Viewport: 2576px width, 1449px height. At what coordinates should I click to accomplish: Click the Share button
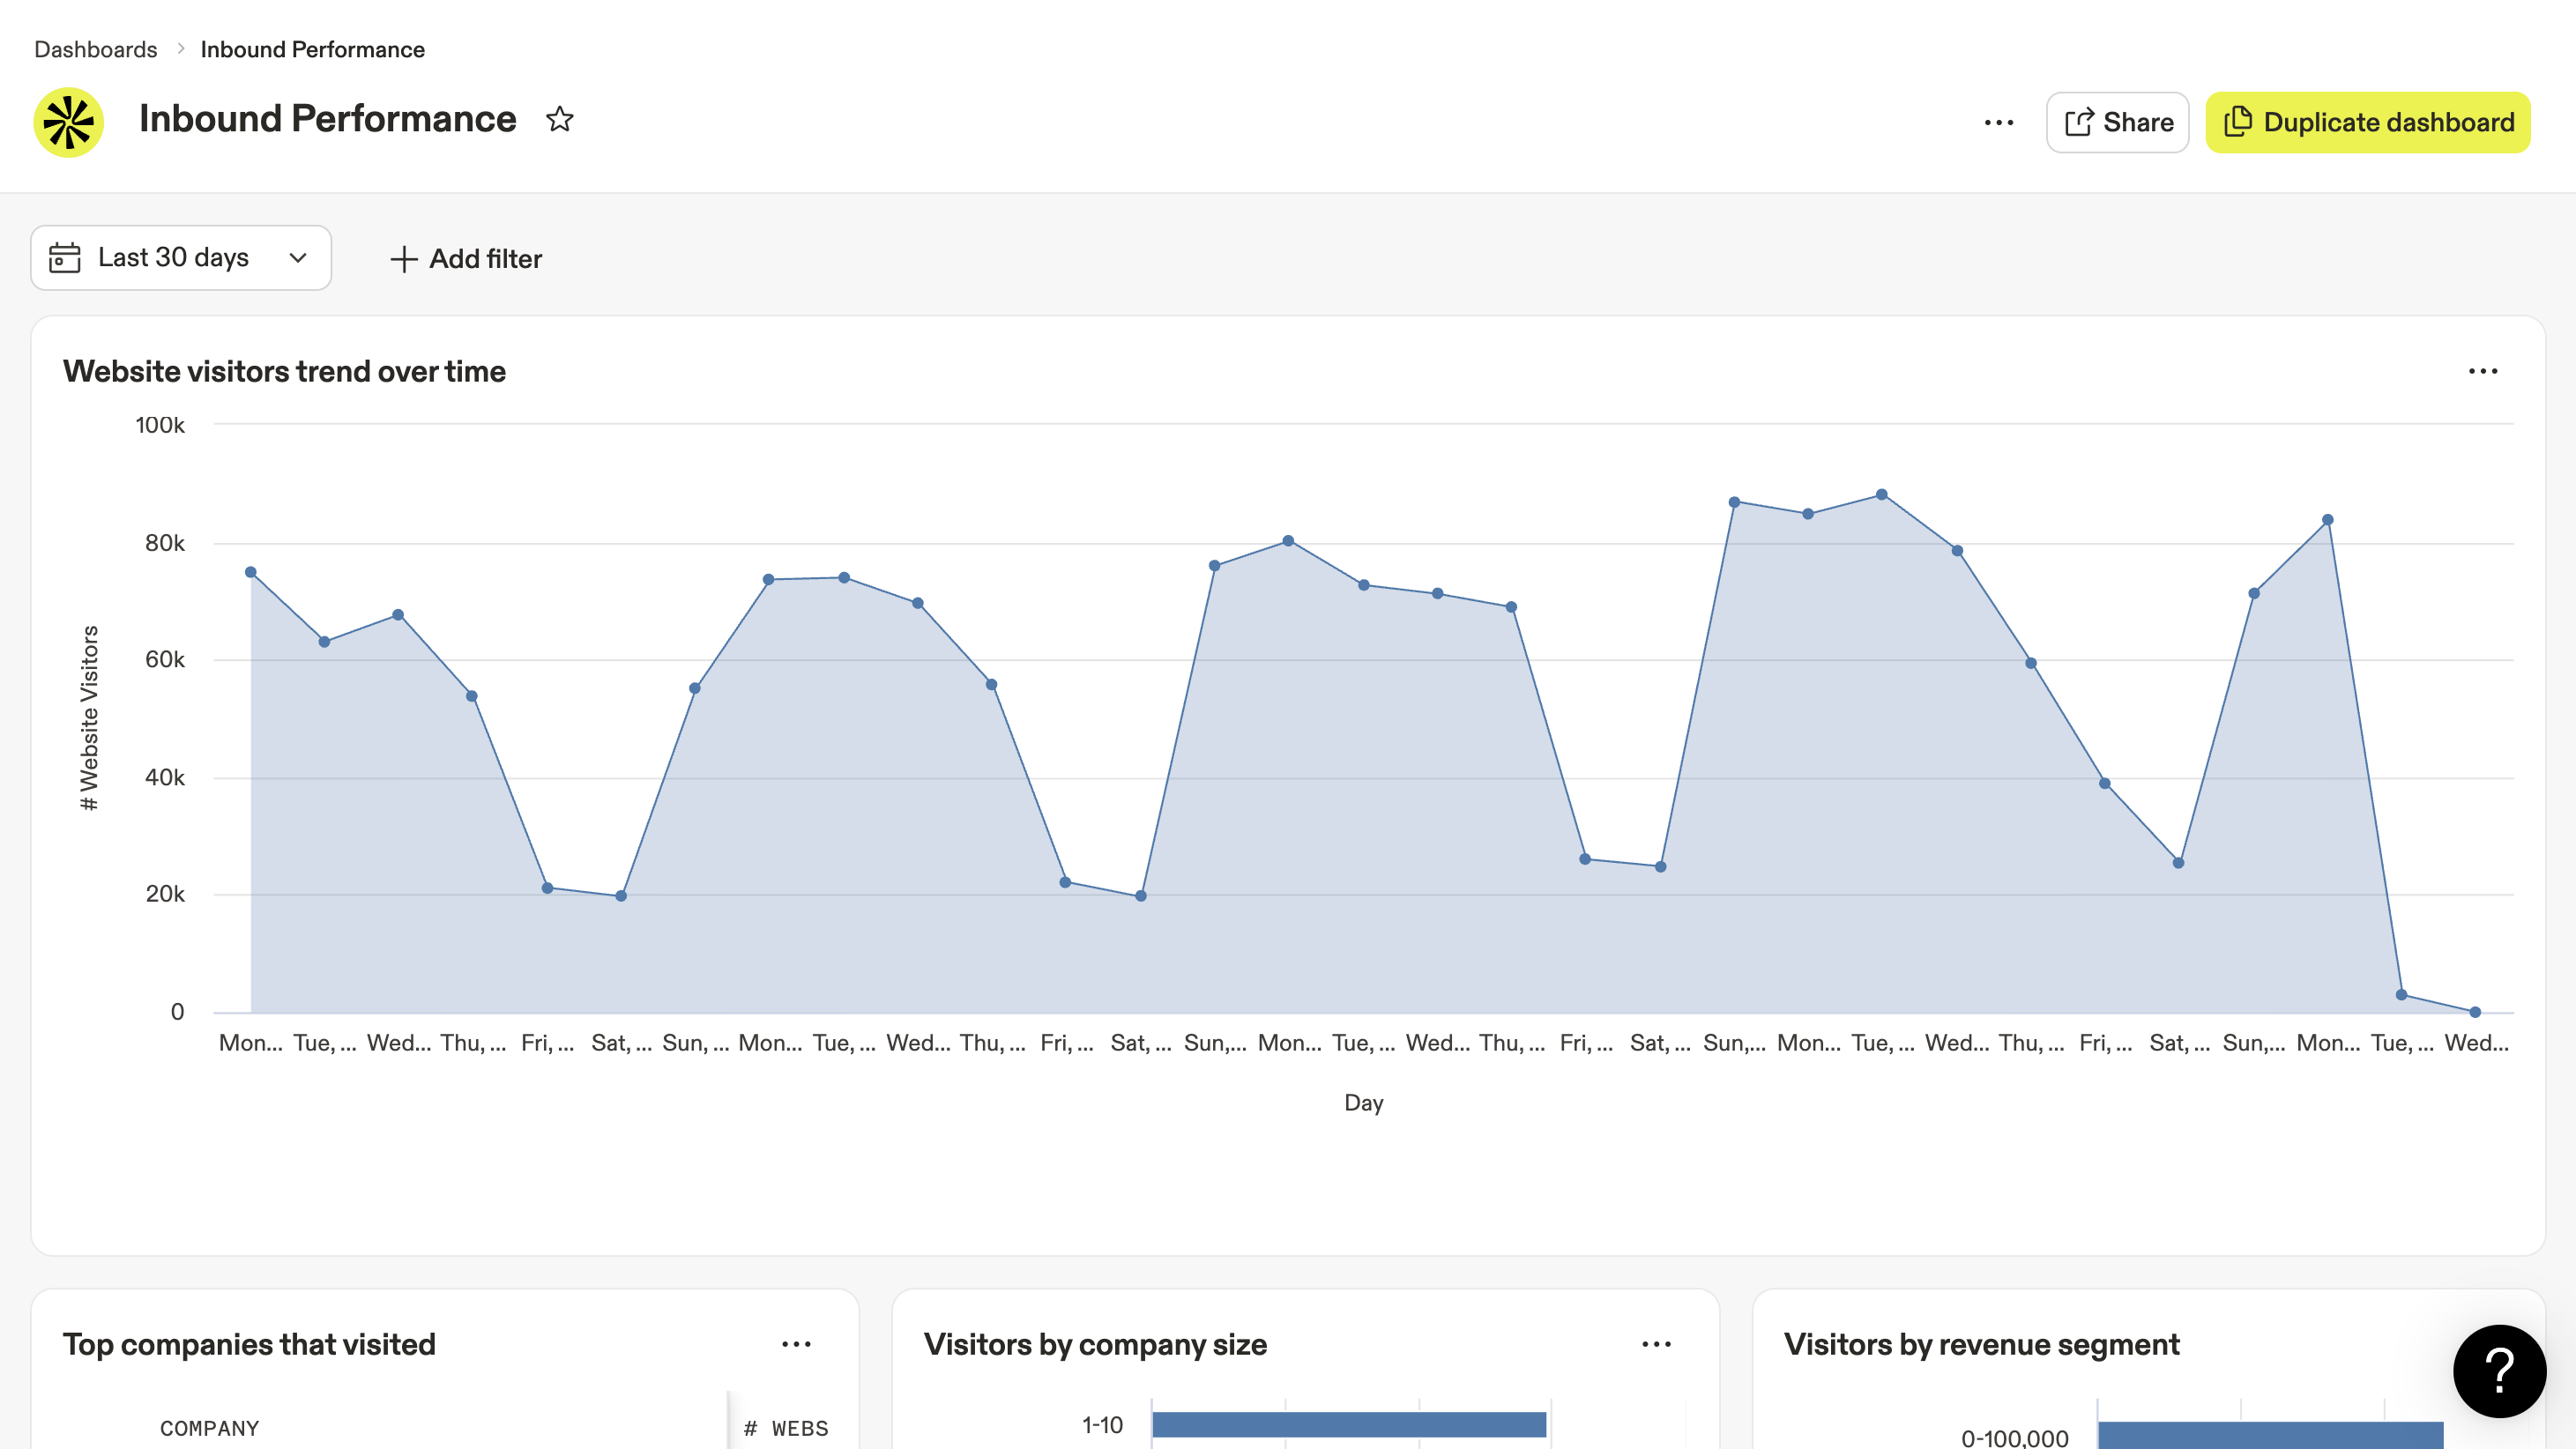(x=2117, y=121)
